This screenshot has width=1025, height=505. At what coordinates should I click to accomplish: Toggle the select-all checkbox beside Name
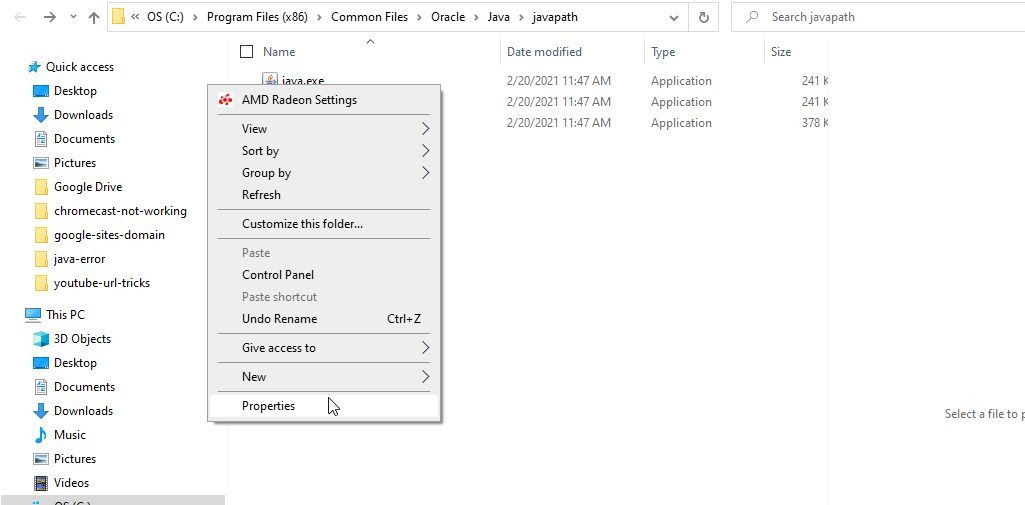click(x=246, y=52)
